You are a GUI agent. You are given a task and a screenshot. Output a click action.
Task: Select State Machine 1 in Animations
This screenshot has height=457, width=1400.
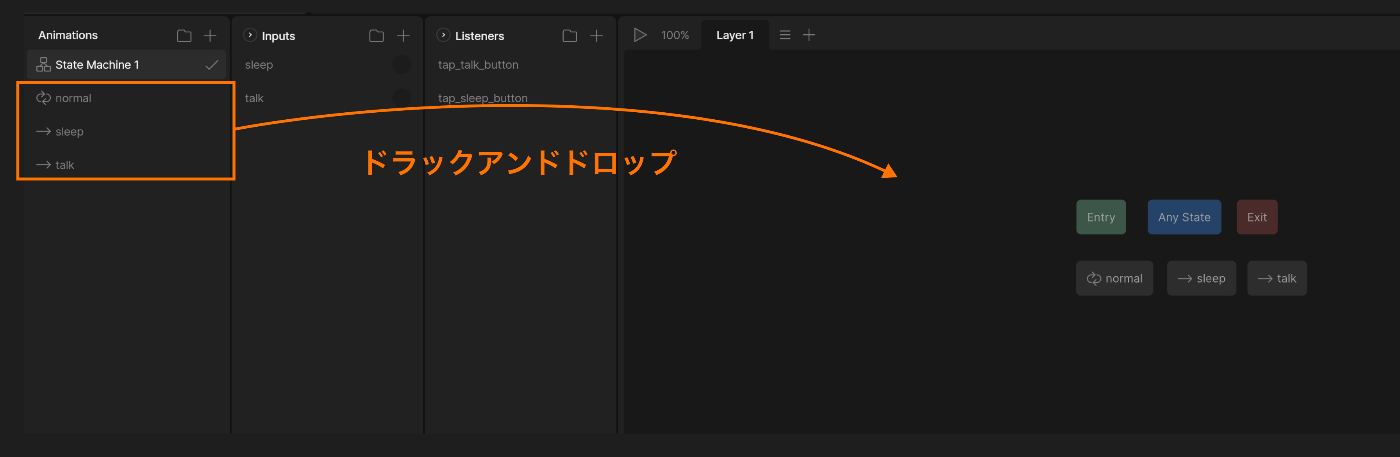click(127, 65)
